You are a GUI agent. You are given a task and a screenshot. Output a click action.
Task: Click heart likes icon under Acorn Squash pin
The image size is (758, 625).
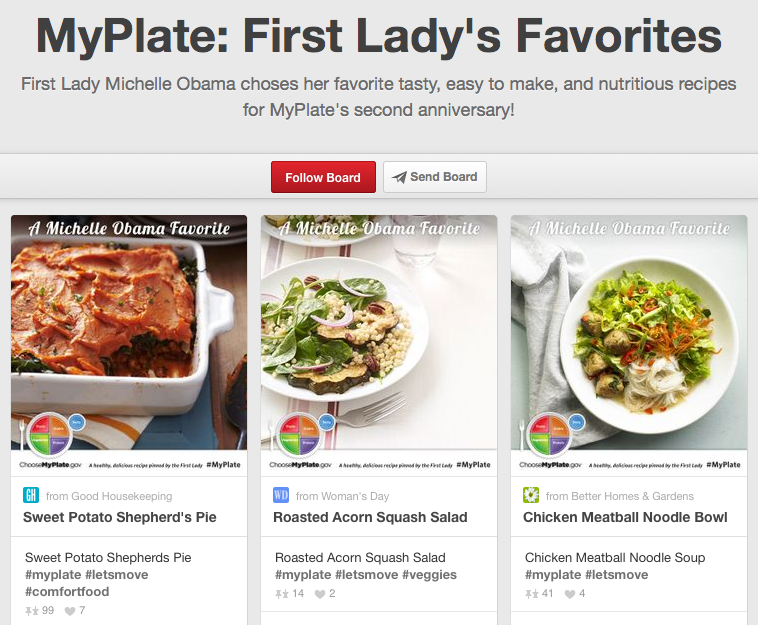click(x=320, y=594)
